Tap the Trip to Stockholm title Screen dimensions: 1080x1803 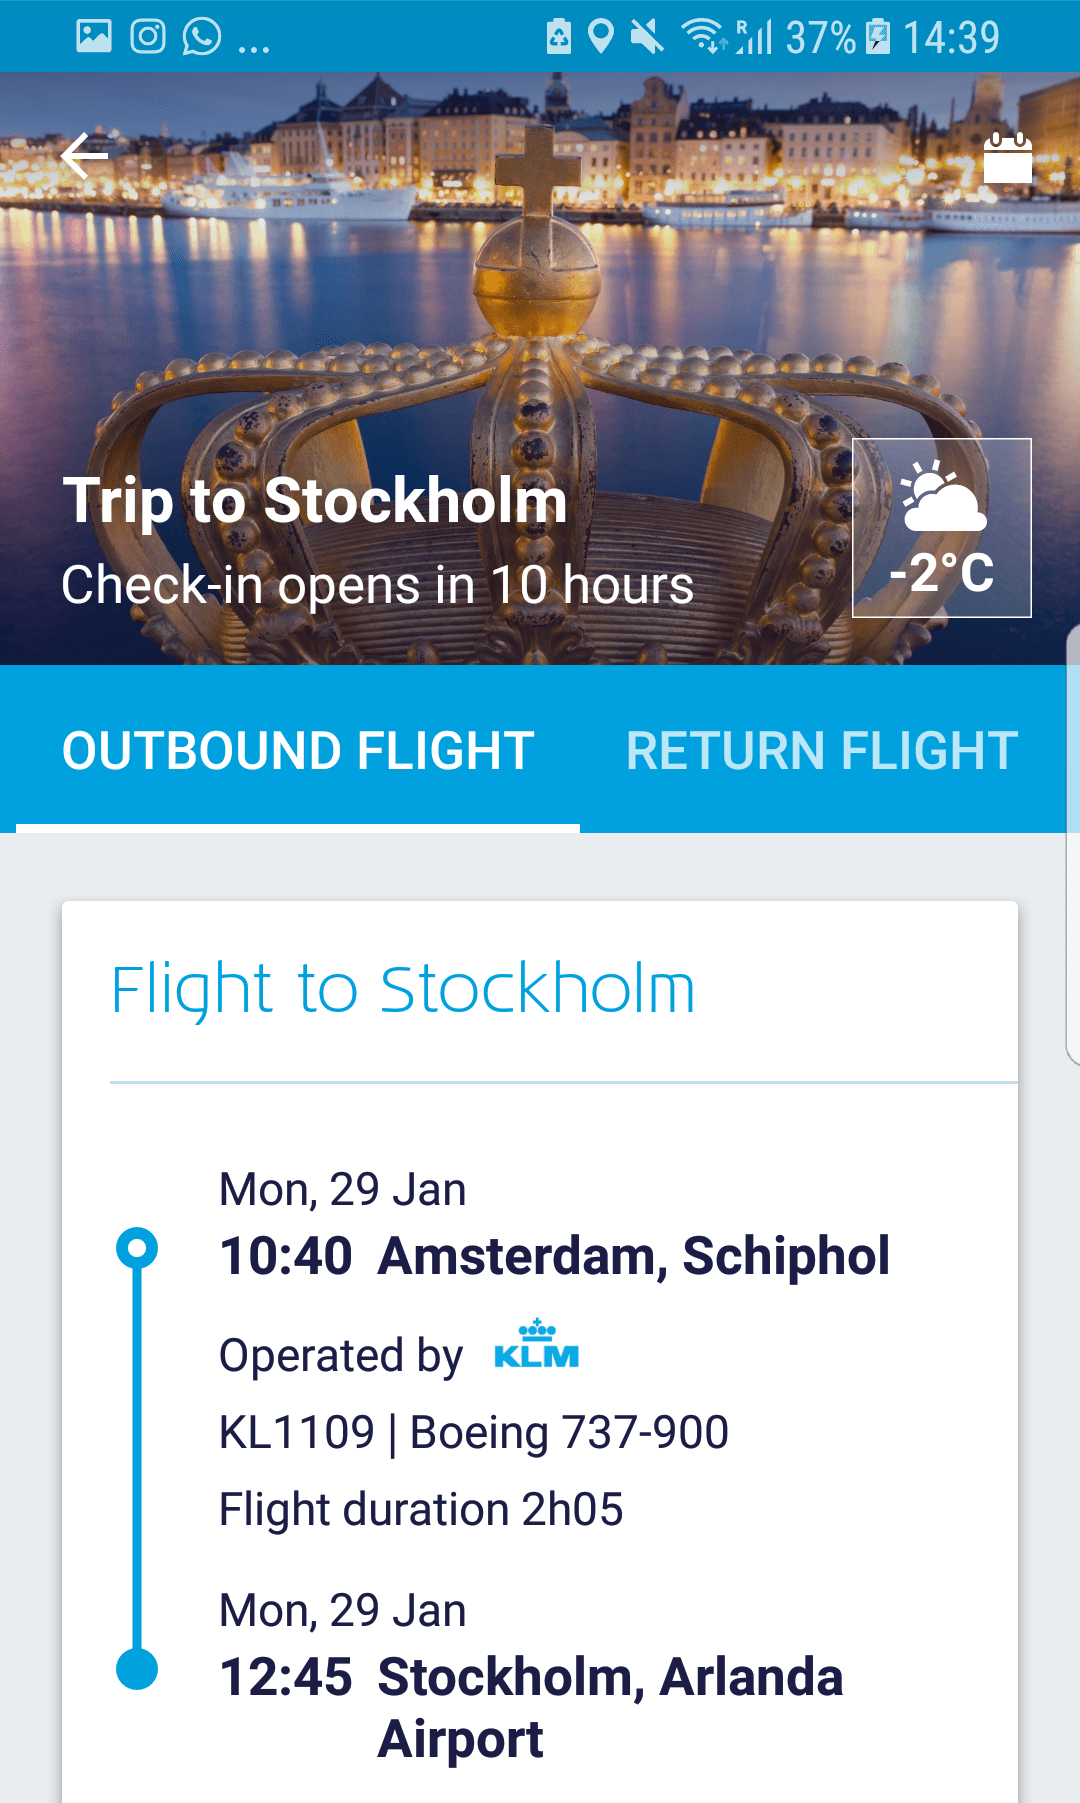tap(315, 500)
